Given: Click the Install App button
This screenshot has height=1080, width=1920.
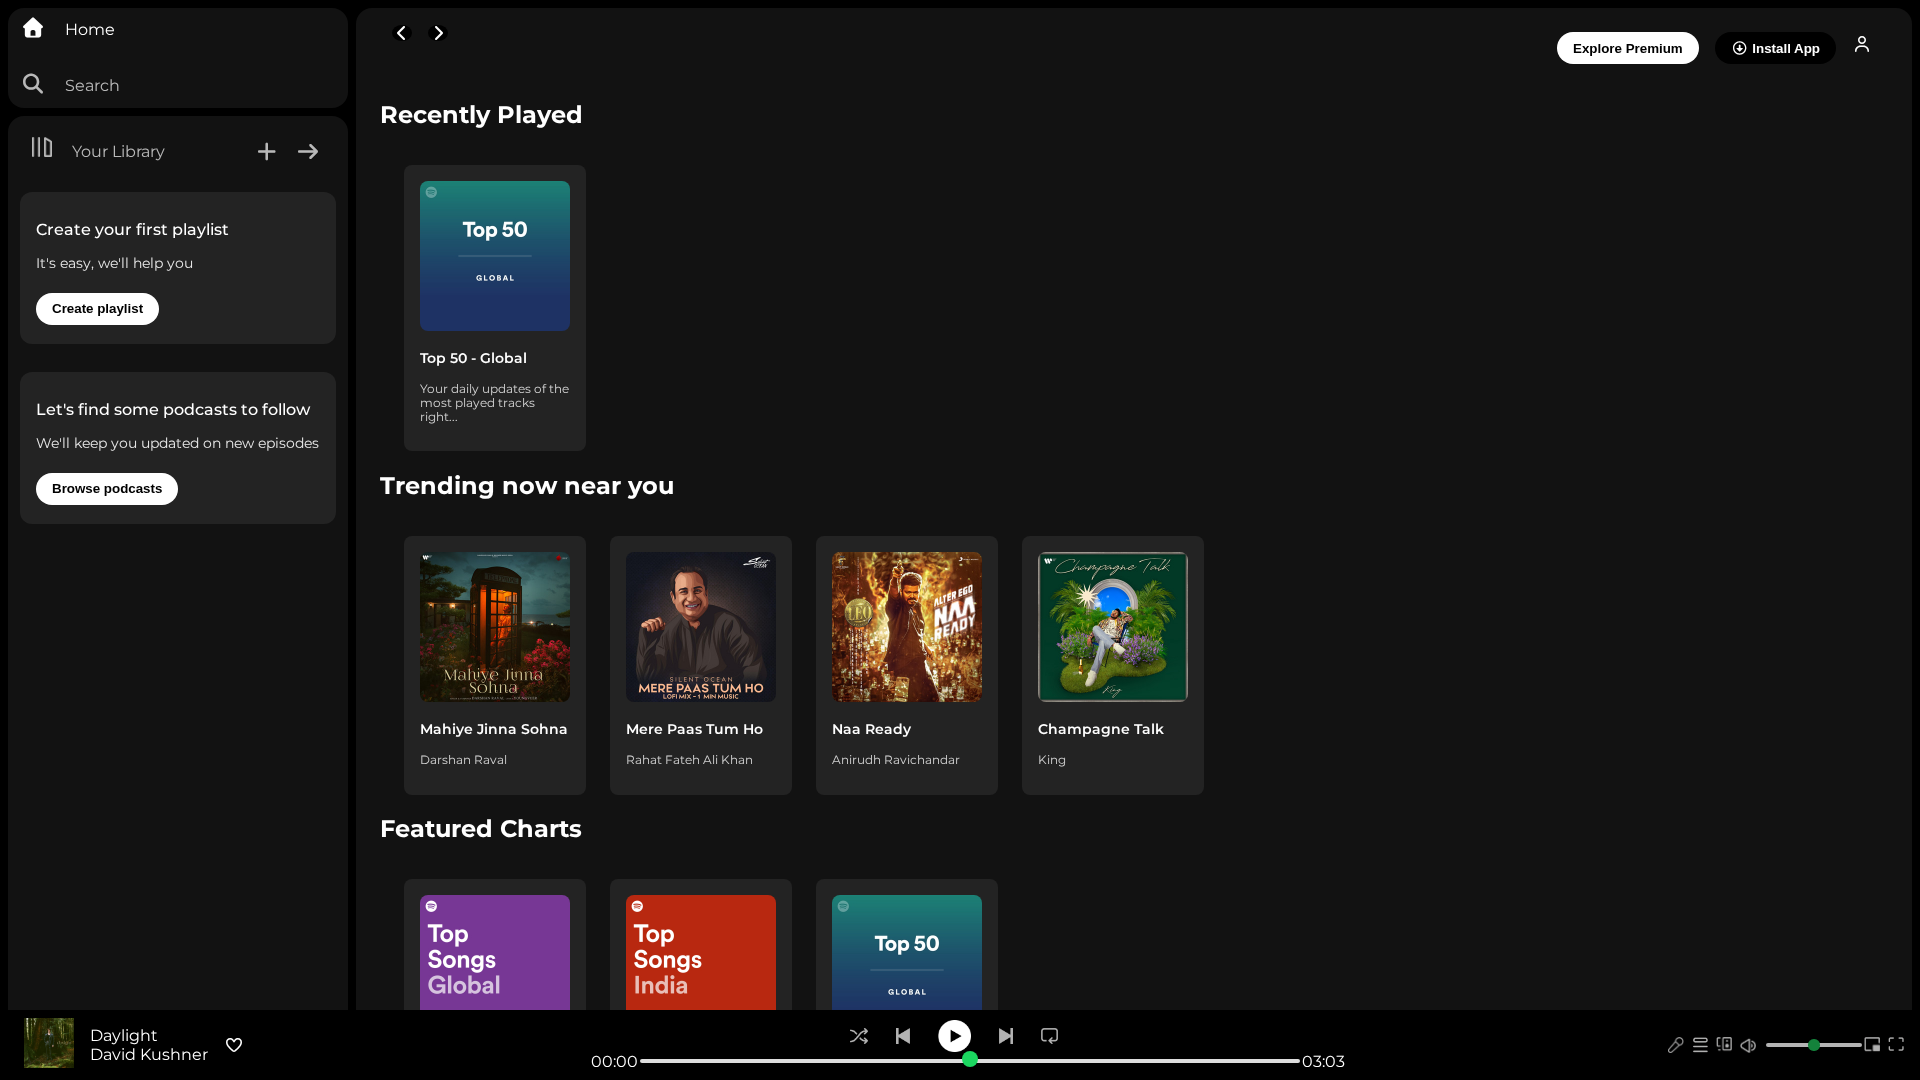Looking at the screenshot, I should click(x=1775, y=48).
